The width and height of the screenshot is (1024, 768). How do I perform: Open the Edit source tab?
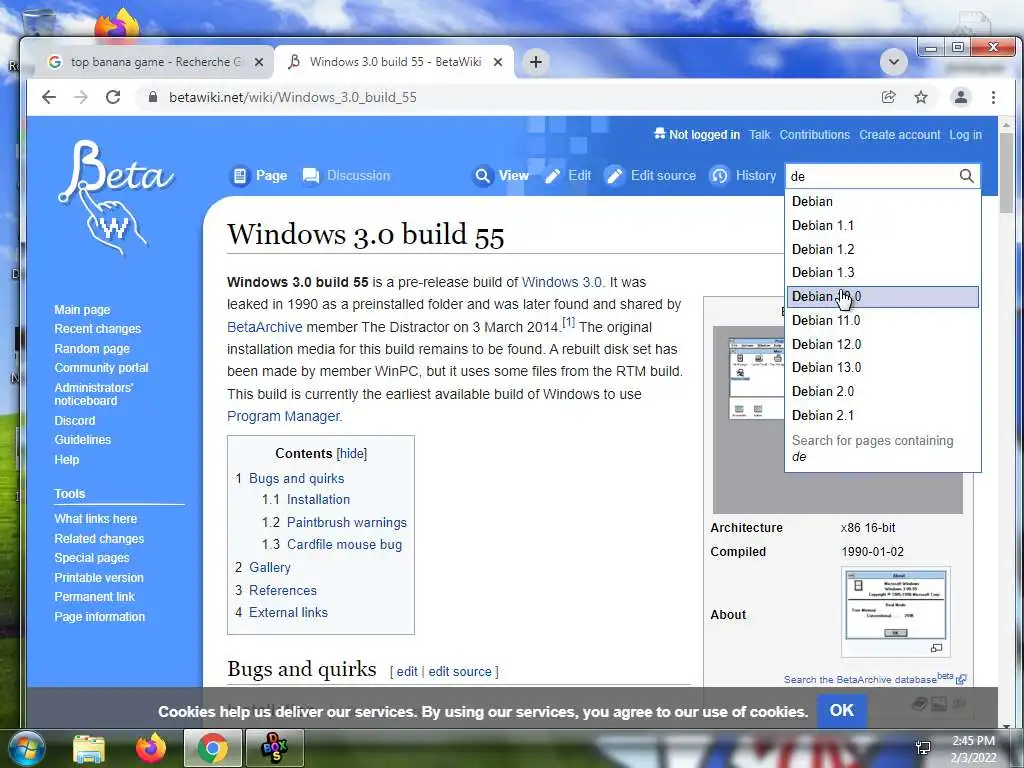point(650,176)
